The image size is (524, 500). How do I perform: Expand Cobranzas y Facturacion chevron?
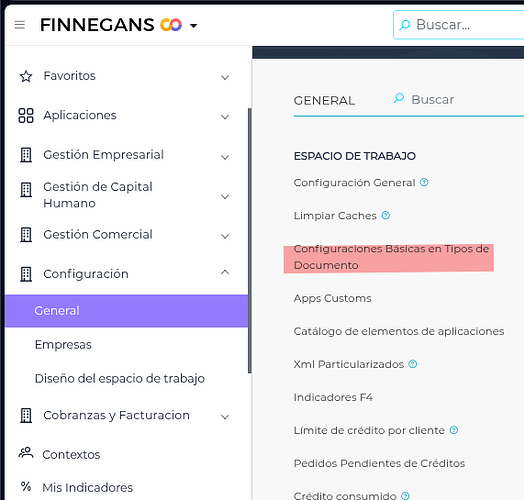225,416
